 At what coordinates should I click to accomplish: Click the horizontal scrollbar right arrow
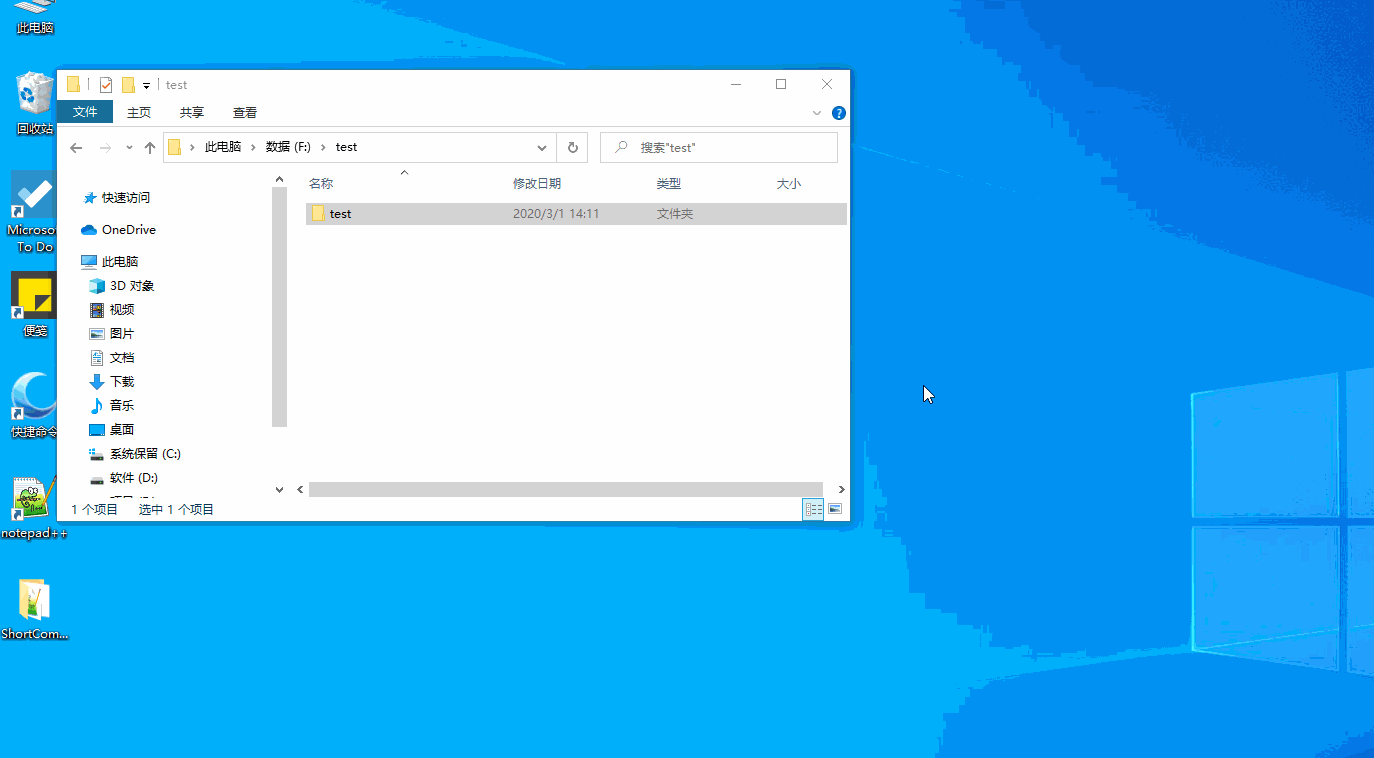[842, 490]
